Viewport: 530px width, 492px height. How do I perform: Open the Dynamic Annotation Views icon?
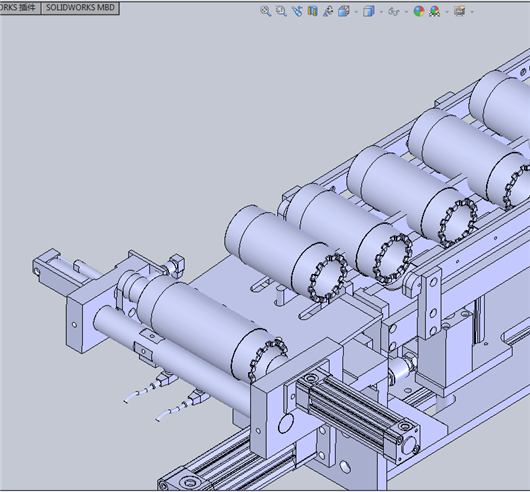(x=328, y=11)
